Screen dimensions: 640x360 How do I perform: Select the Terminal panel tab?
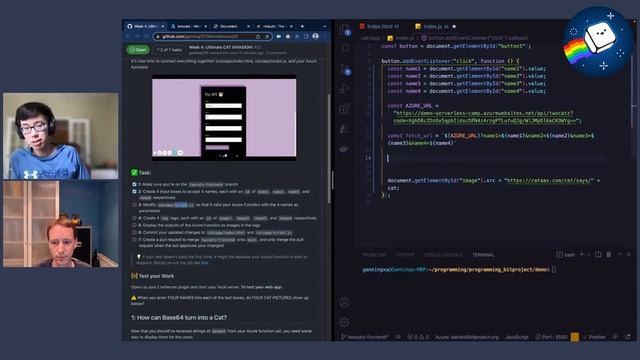coord(483,255)
